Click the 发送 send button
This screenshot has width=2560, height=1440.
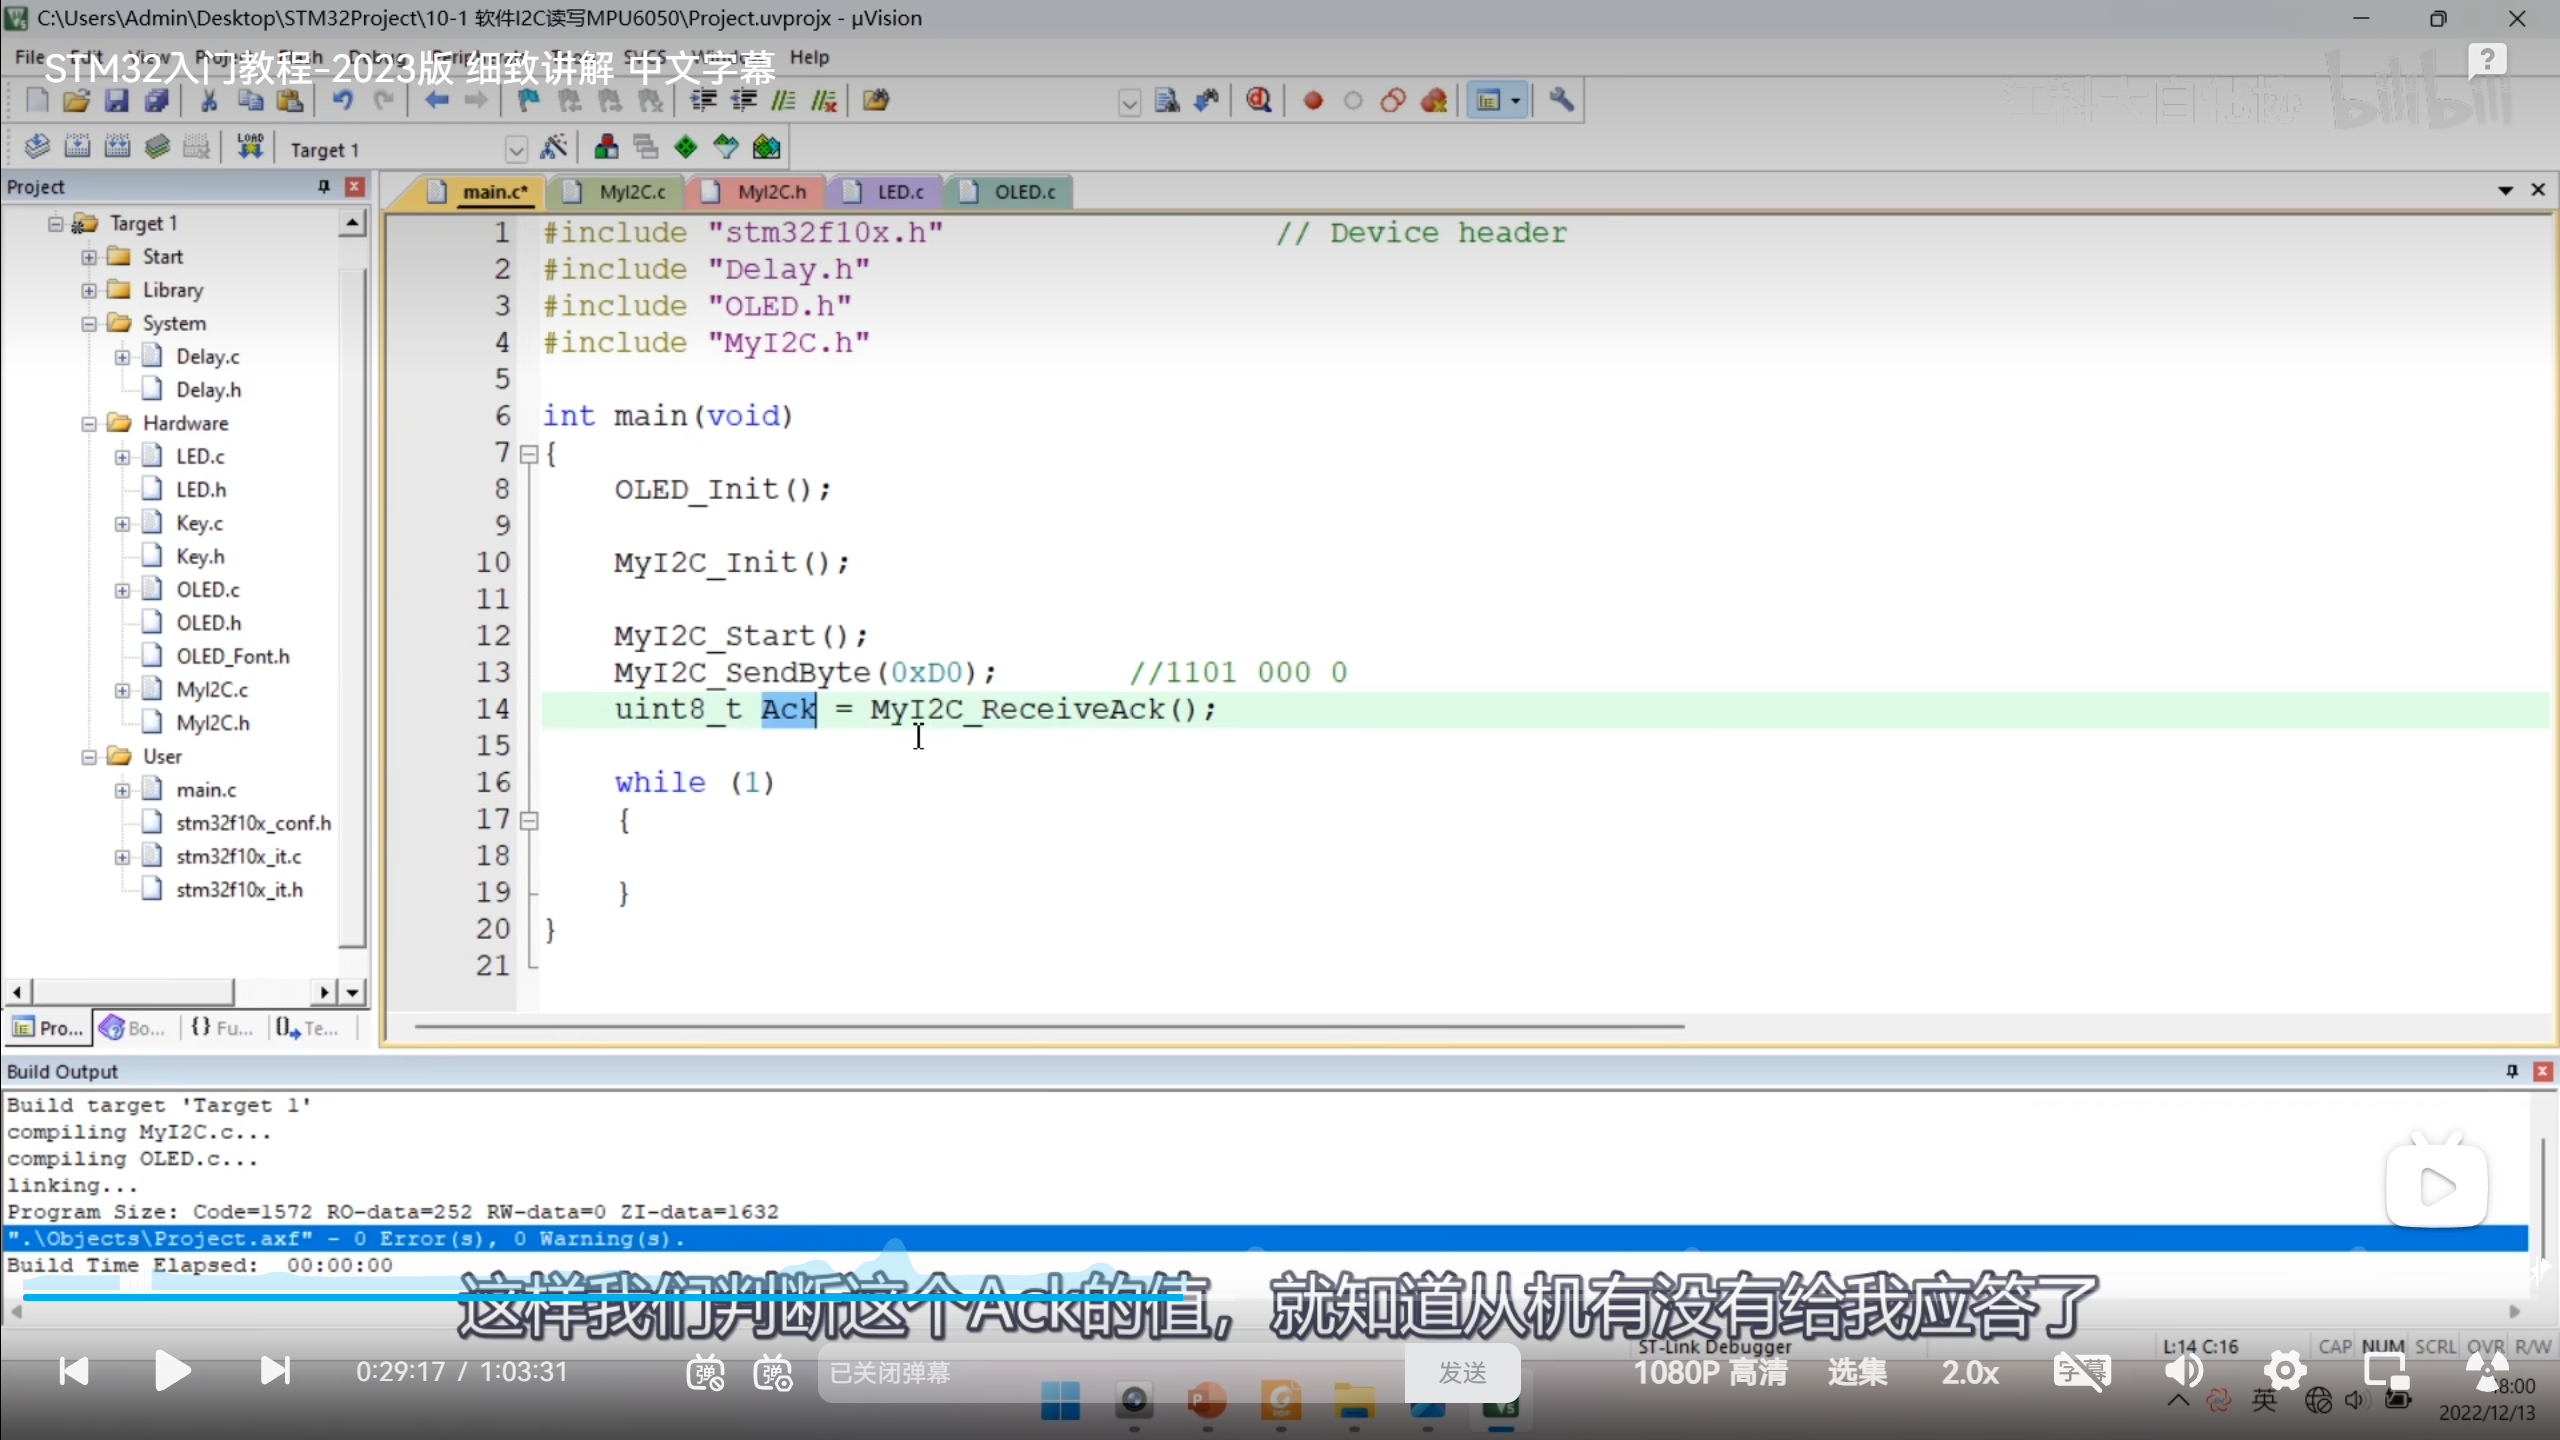click(x=1462, y=1372)
